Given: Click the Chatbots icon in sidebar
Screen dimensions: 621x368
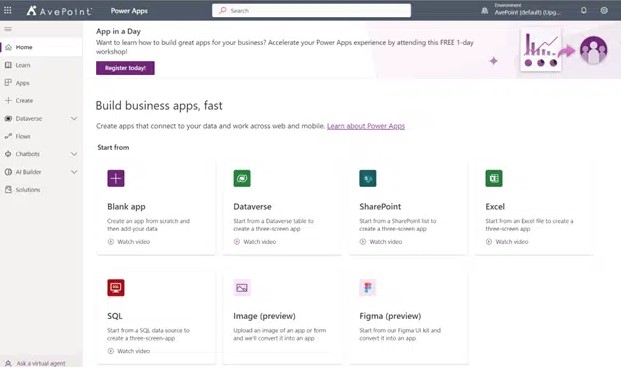Looking at the screenshot, I should pyautogui.click(x=8, y=154).
